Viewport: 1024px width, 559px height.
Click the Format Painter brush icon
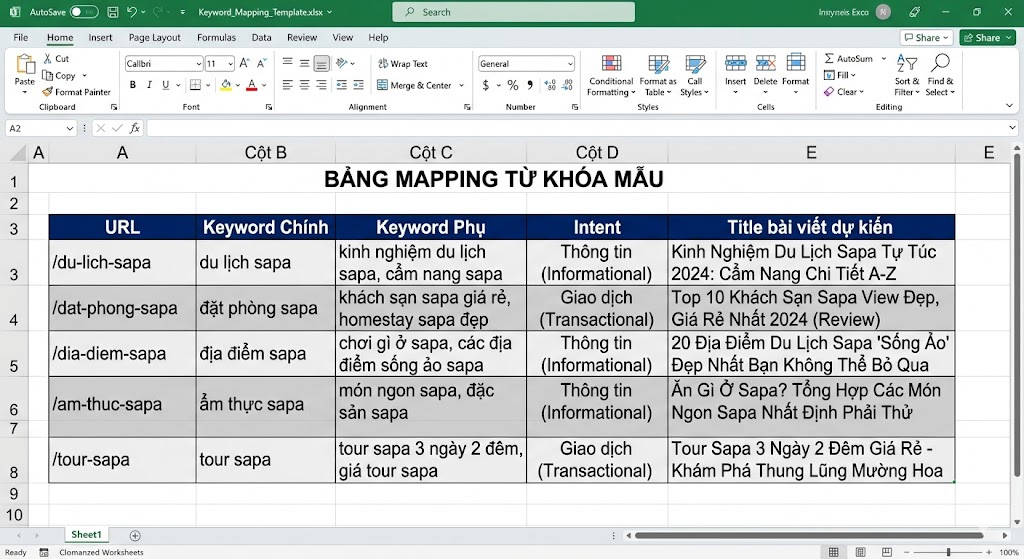pyautogui.click(x=48, y=92)
